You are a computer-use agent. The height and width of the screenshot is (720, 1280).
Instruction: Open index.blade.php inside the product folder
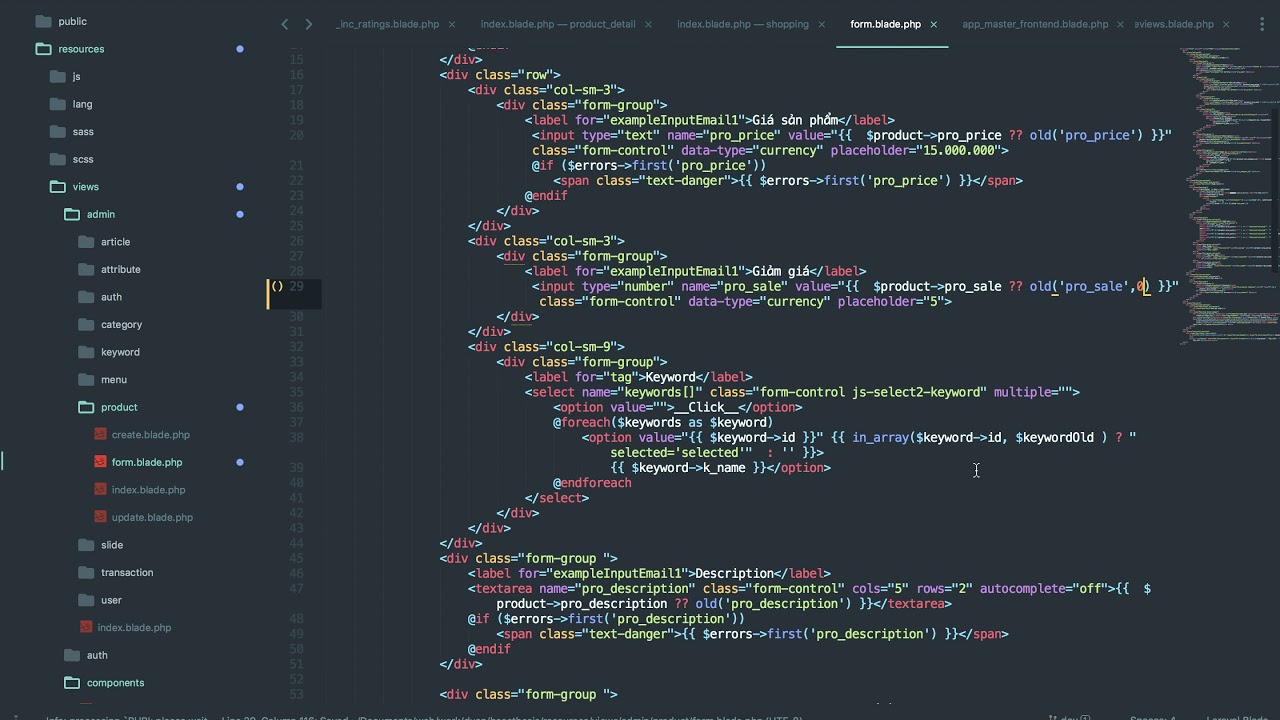click(x=148, y=490)
